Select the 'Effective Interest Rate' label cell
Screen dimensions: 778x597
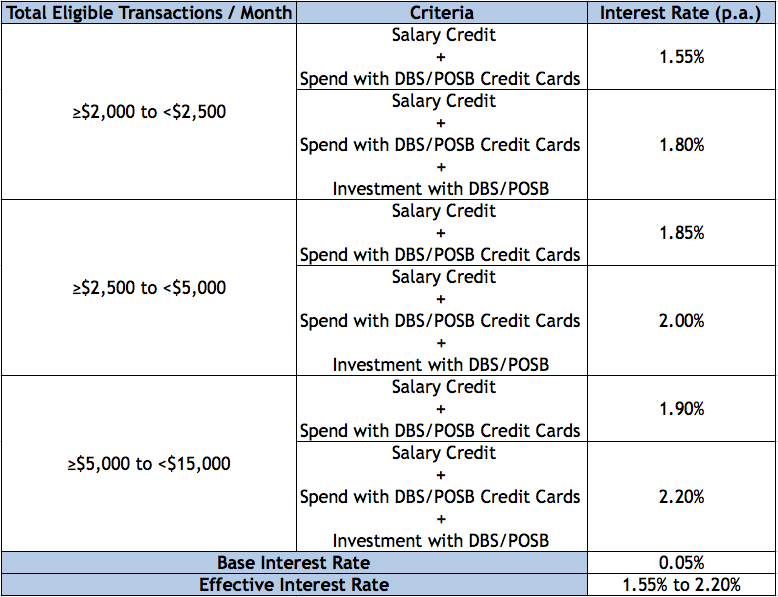click(294, 585)
